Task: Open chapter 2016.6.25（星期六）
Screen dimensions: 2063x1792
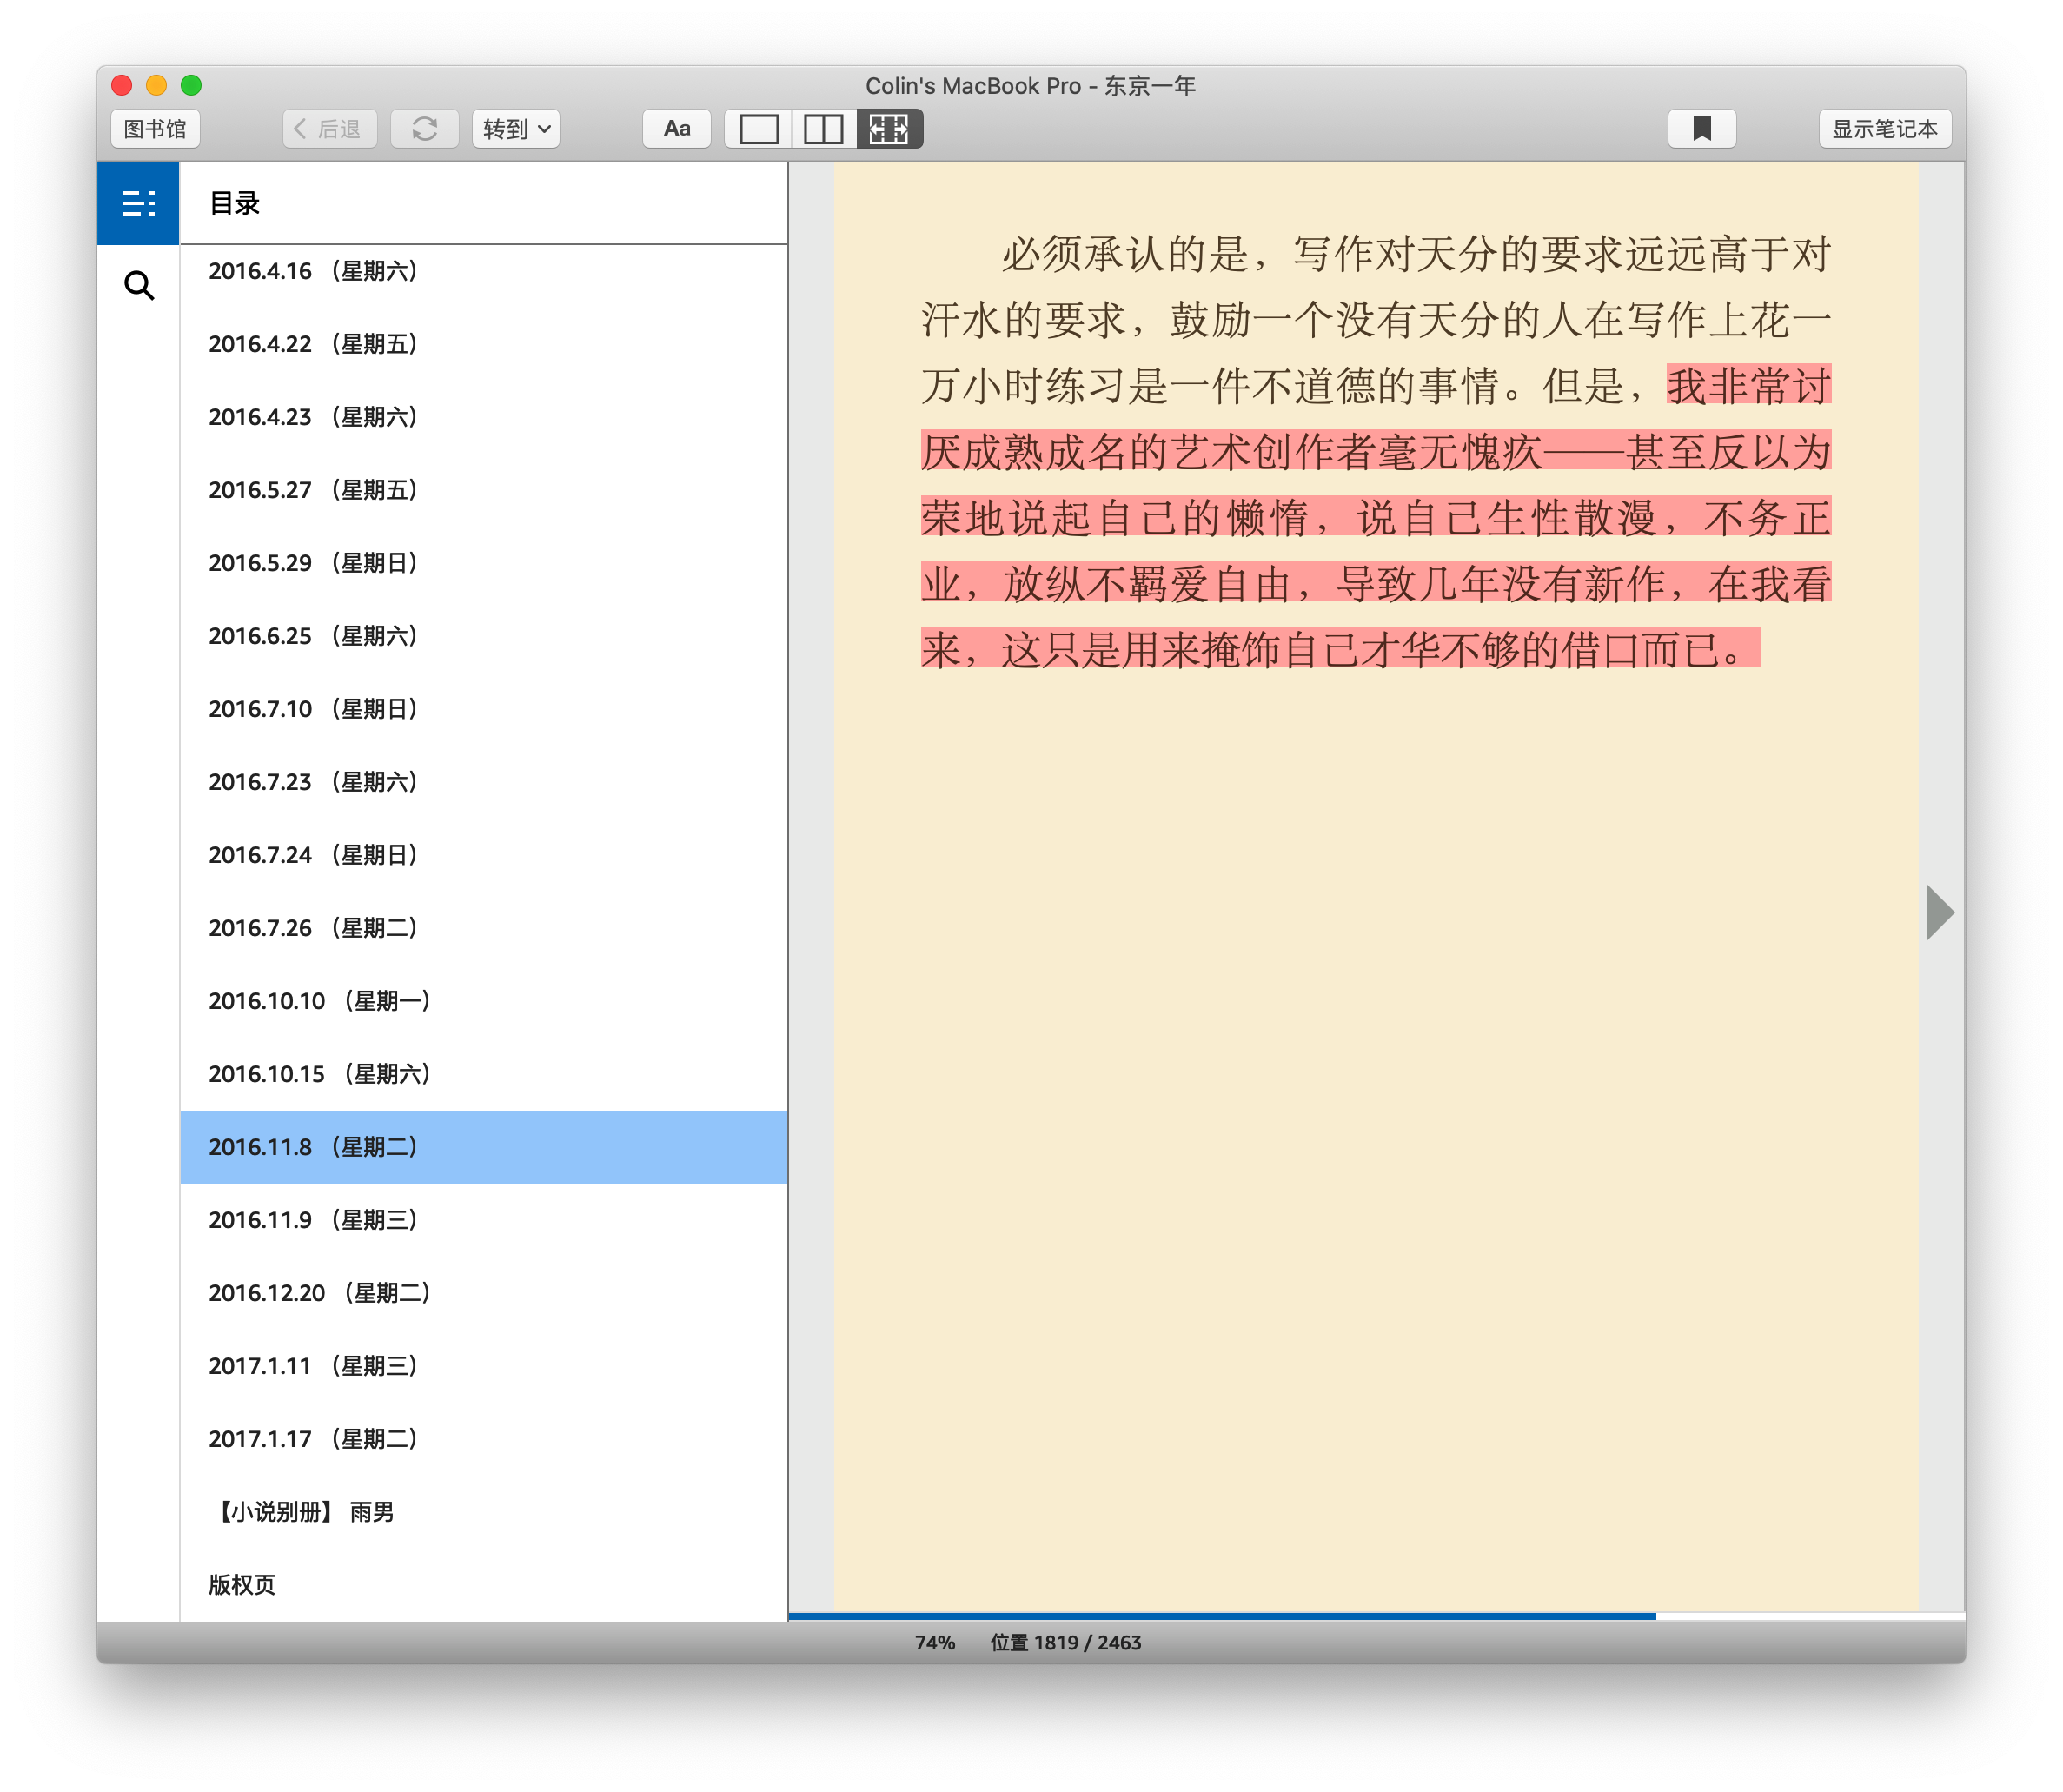Action: (484, 636)
